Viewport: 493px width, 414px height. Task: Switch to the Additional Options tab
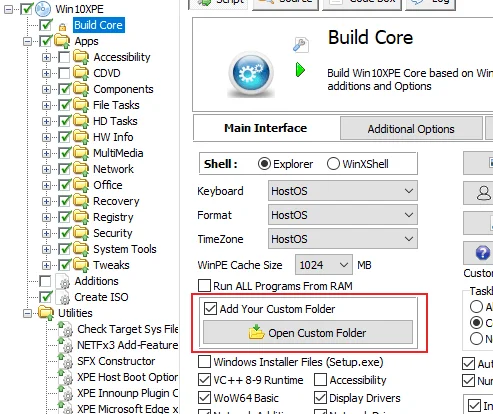click(x=411, y=129)
